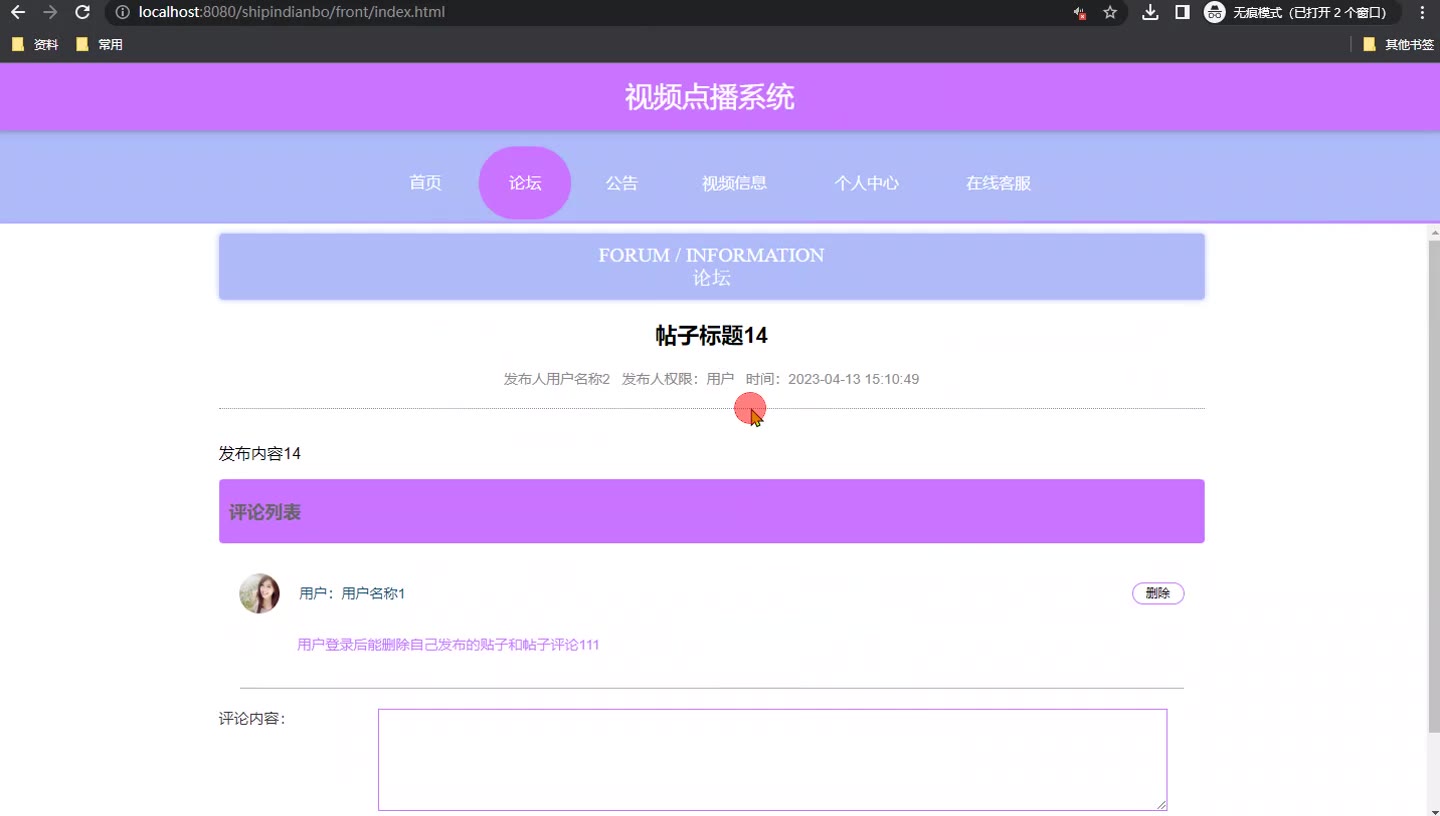Image resolution: width=1440 pixels, height=816 pixels.
Task: Toggle the browser side panel icon
Action: coord(1182,13)
